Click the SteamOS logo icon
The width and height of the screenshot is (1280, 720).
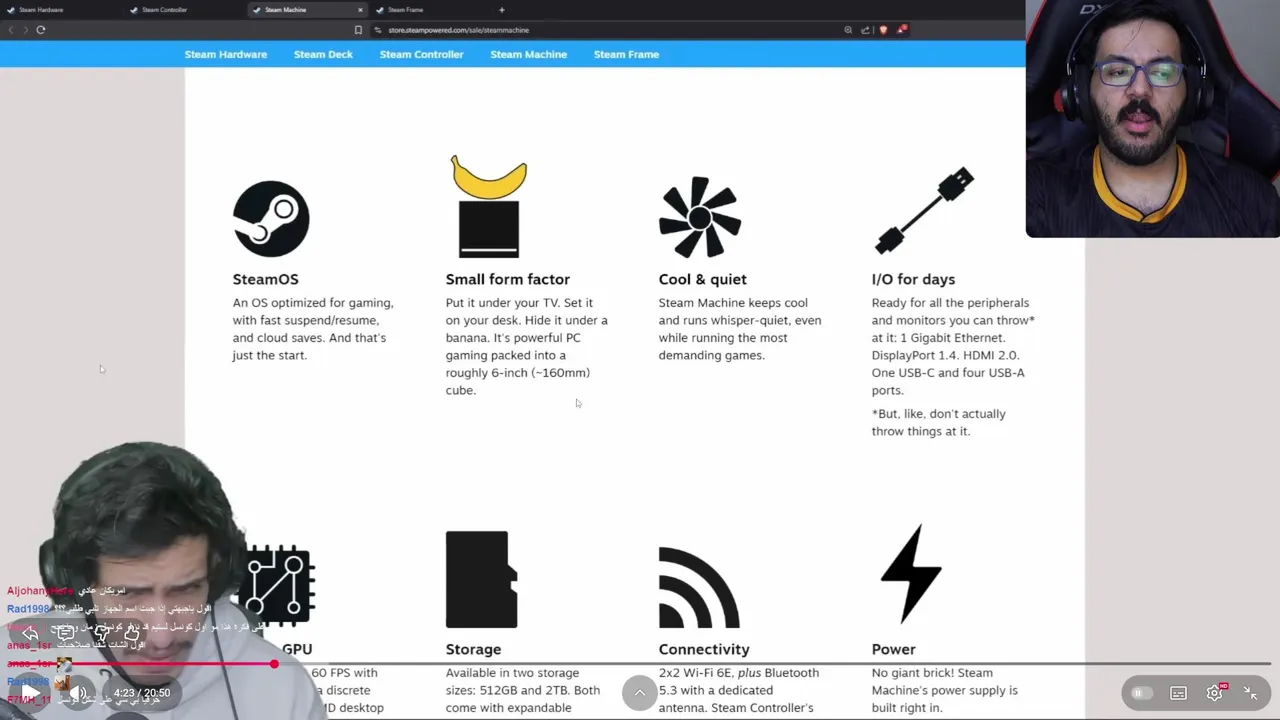pos(271,218)
